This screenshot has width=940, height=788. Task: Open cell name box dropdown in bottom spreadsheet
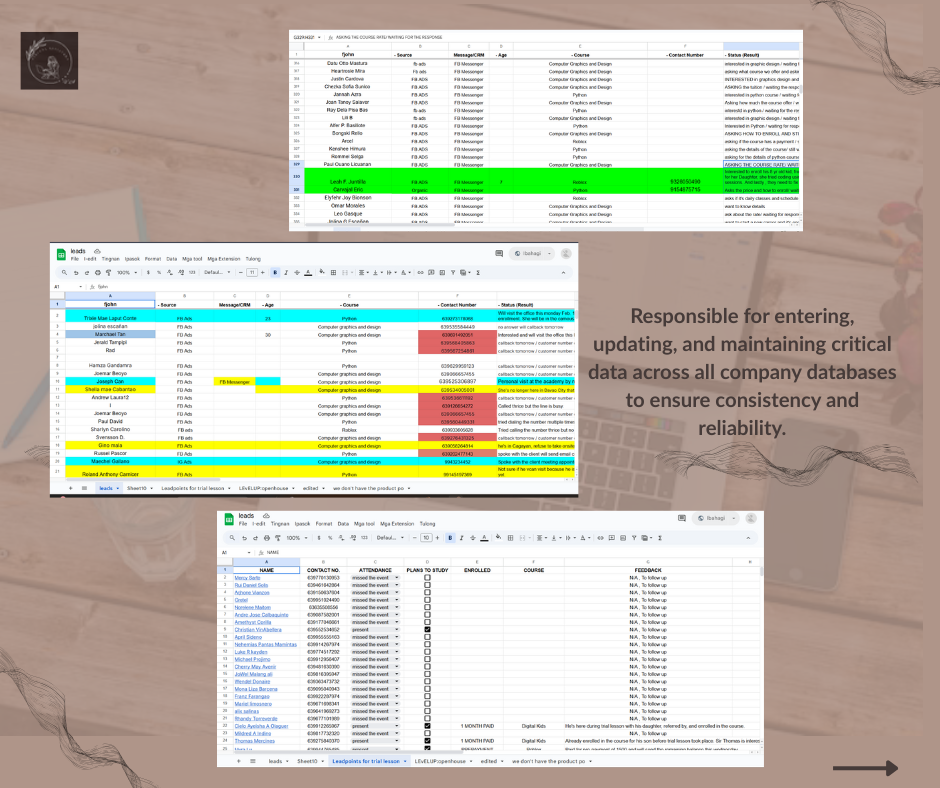tap(248, 552)
